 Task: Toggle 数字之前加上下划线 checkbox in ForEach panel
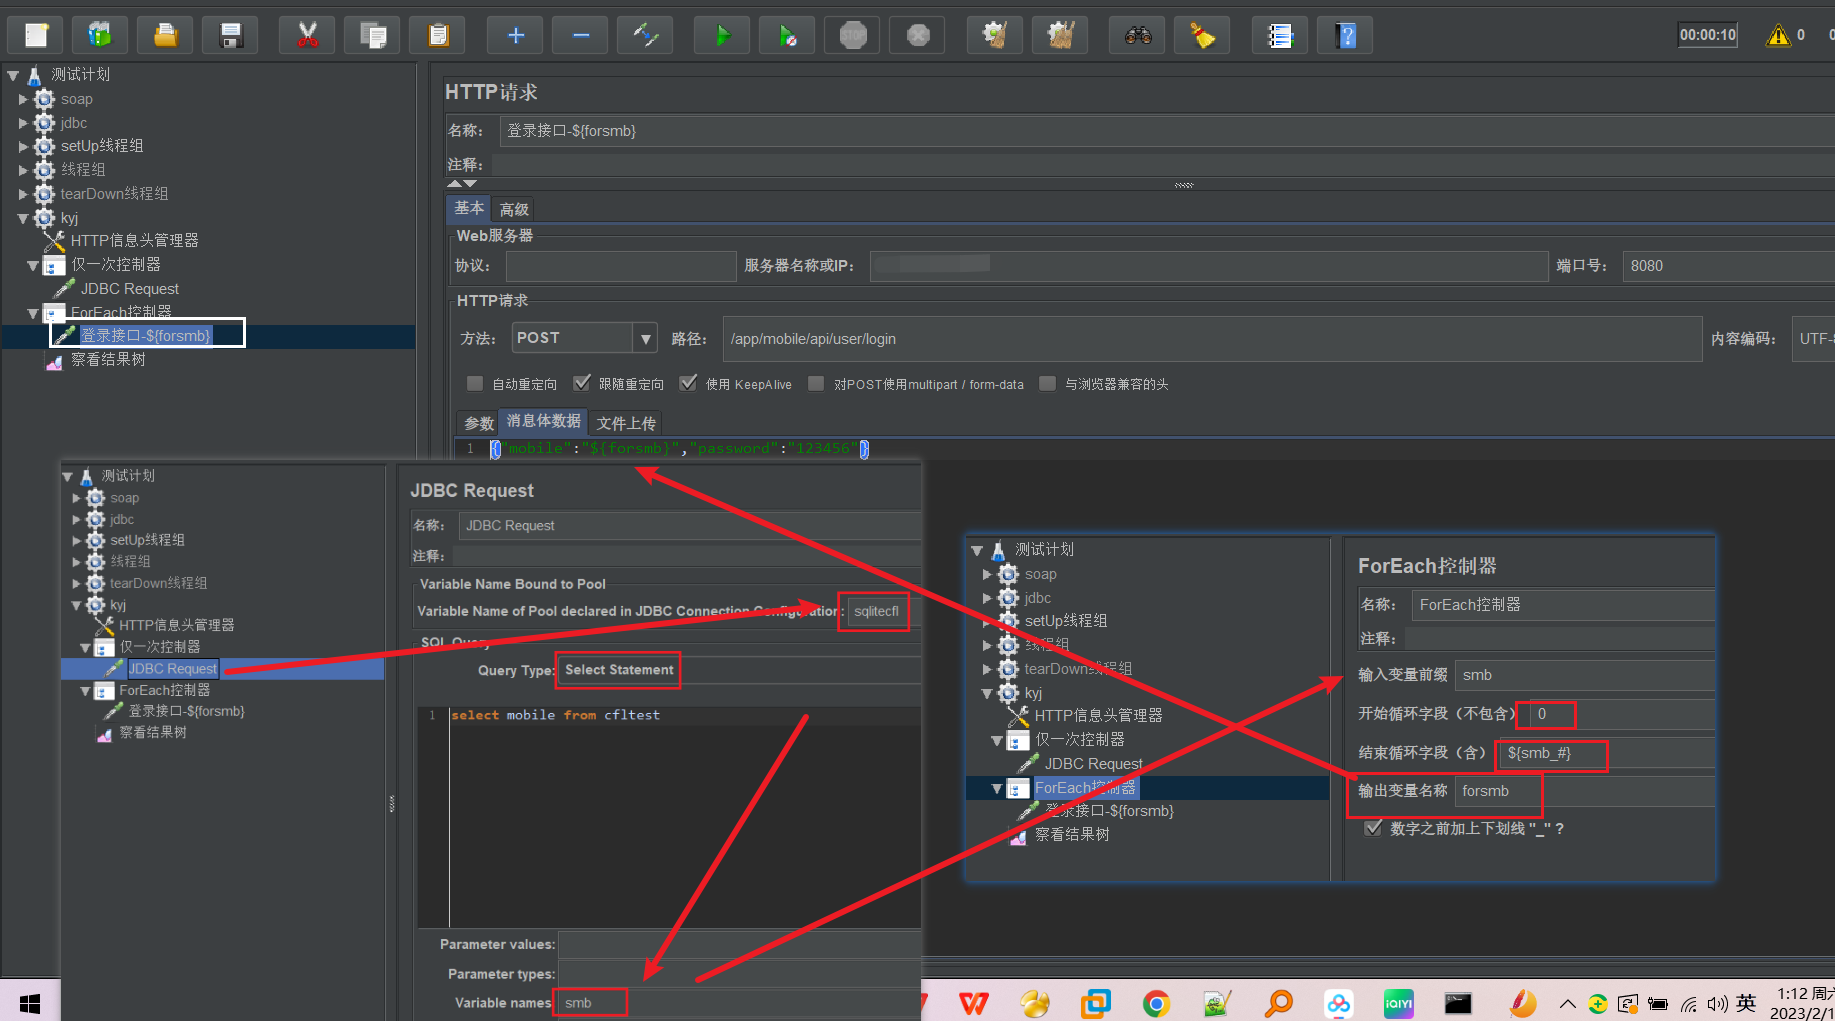[x=1374, y=828]
